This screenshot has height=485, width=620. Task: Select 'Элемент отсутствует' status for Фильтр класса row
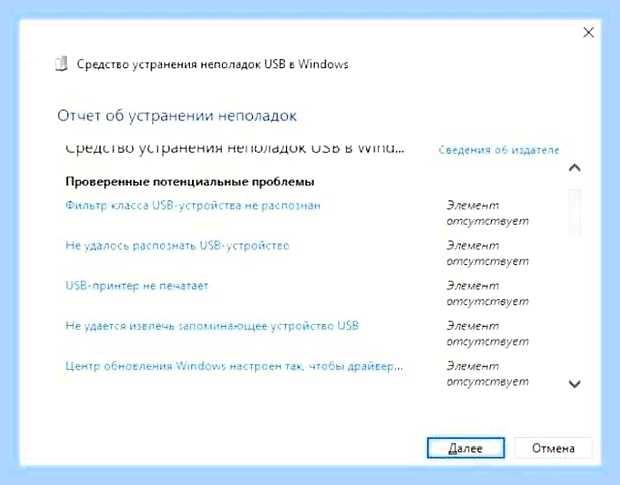coord(488,213)
